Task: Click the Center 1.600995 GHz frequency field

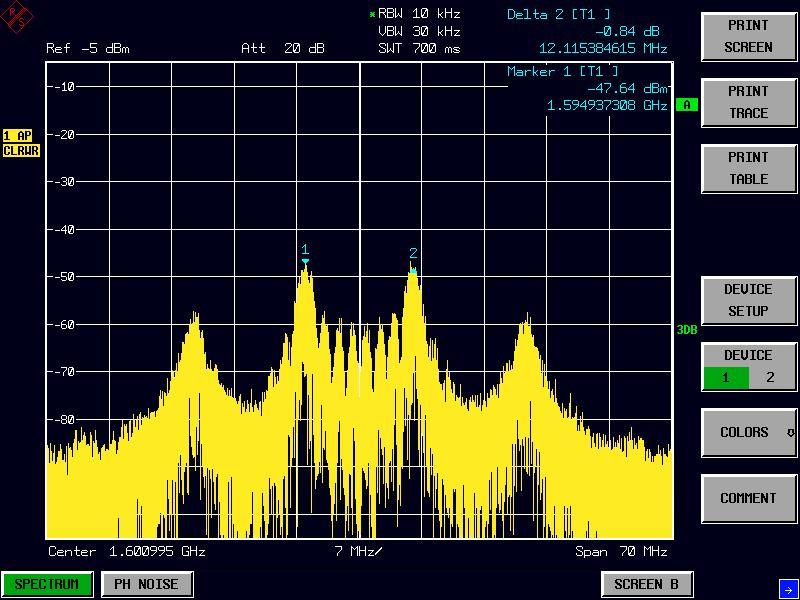Action: 126,552
